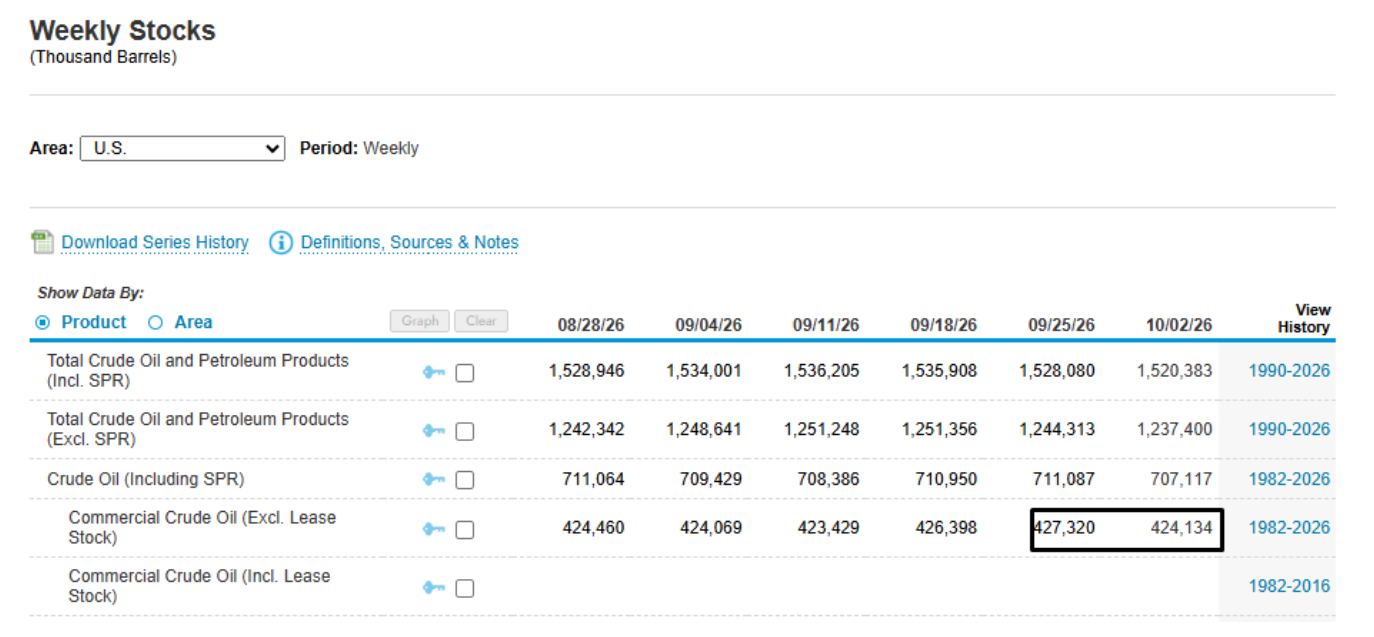Click key icon for Total Crude Oil (Excl. SPR)
Viewport: 1374px width, 637px height.
tap(434, 431)
